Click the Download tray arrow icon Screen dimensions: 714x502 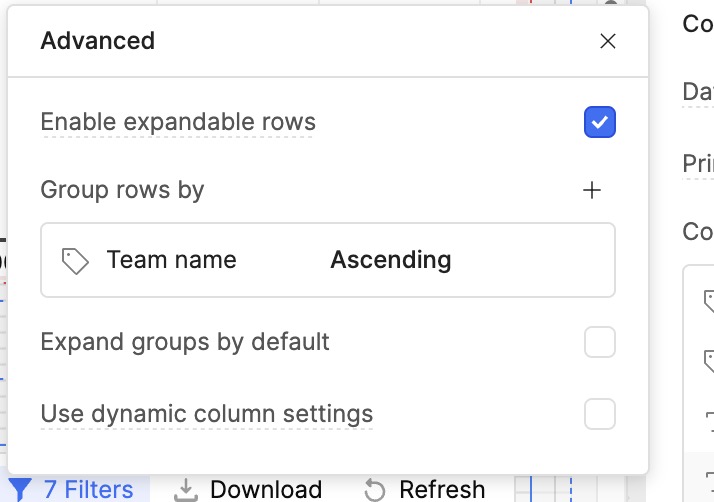pyautogui.click(x=186, y=490)
